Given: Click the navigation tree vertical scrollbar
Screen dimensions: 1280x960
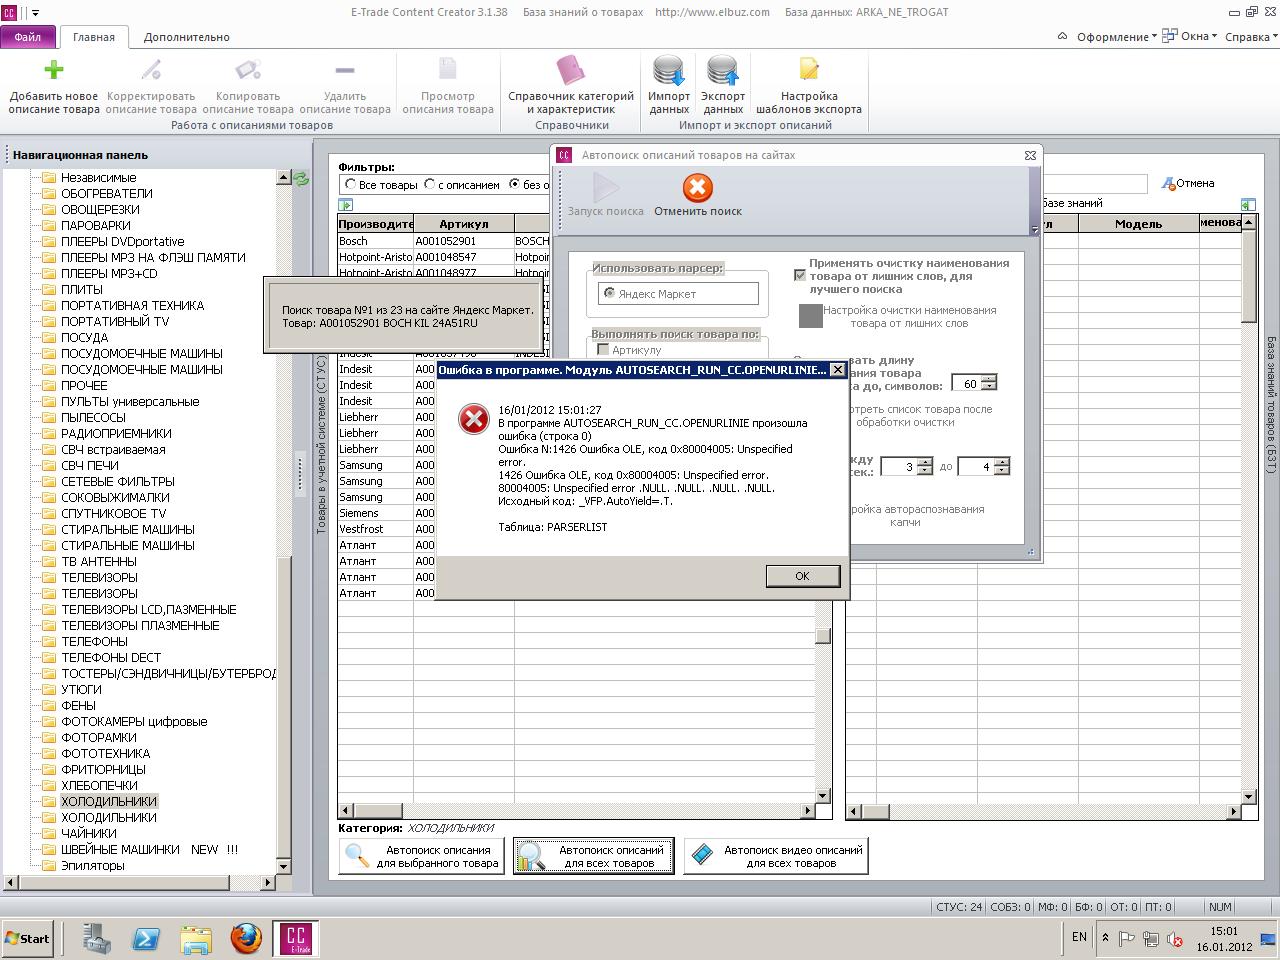Looking at the screenshot, I should click(x=283, y=520).
